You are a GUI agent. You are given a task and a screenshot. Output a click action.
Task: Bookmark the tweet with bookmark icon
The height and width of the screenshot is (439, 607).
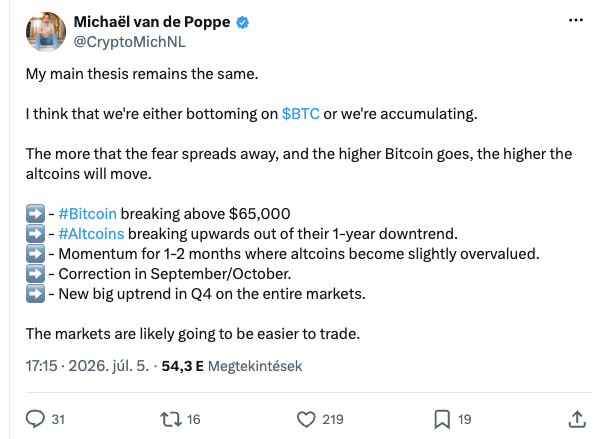pyautogui.click(x=442, y=419)
